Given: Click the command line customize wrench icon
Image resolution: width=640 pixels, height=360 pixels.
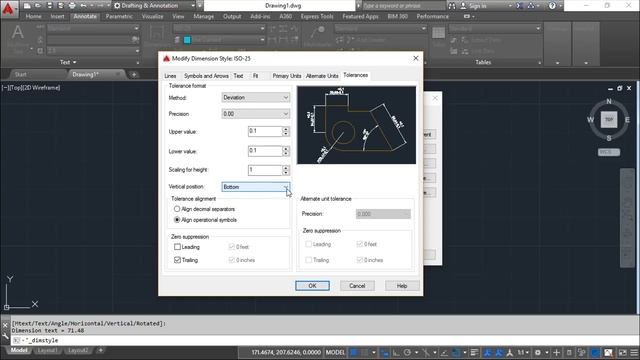Looking at the screenshot, I should pyautogui.click(x=5, y=336).
